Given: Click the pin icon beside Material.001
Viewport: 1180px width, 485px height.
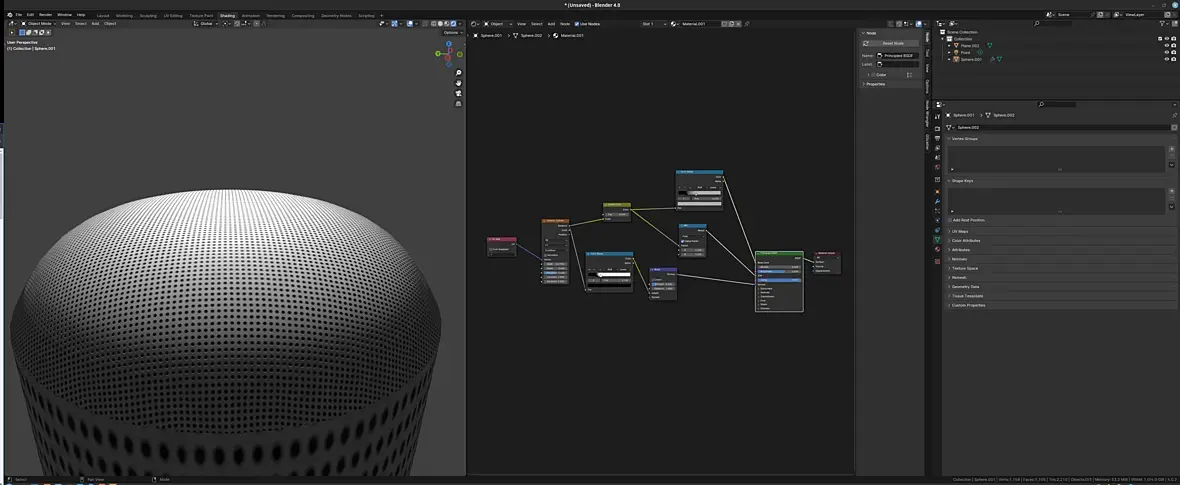Looking at the screenshot, I should (744, 23).
